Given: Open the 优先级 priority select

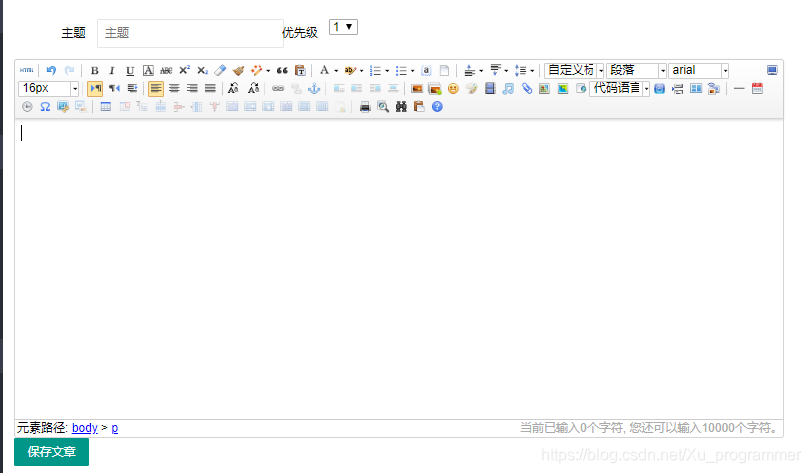Looking at the screenshot, I should (x=343, y=27).
